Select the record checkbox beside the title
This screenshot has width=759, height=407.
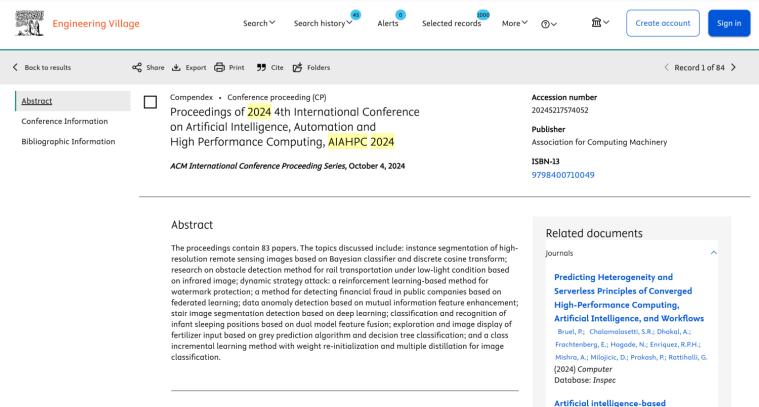(151, 102)
